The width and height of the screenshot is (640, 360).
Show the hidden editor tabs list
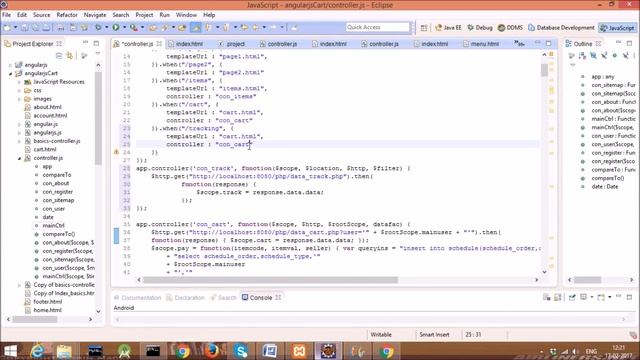(519, 43)
